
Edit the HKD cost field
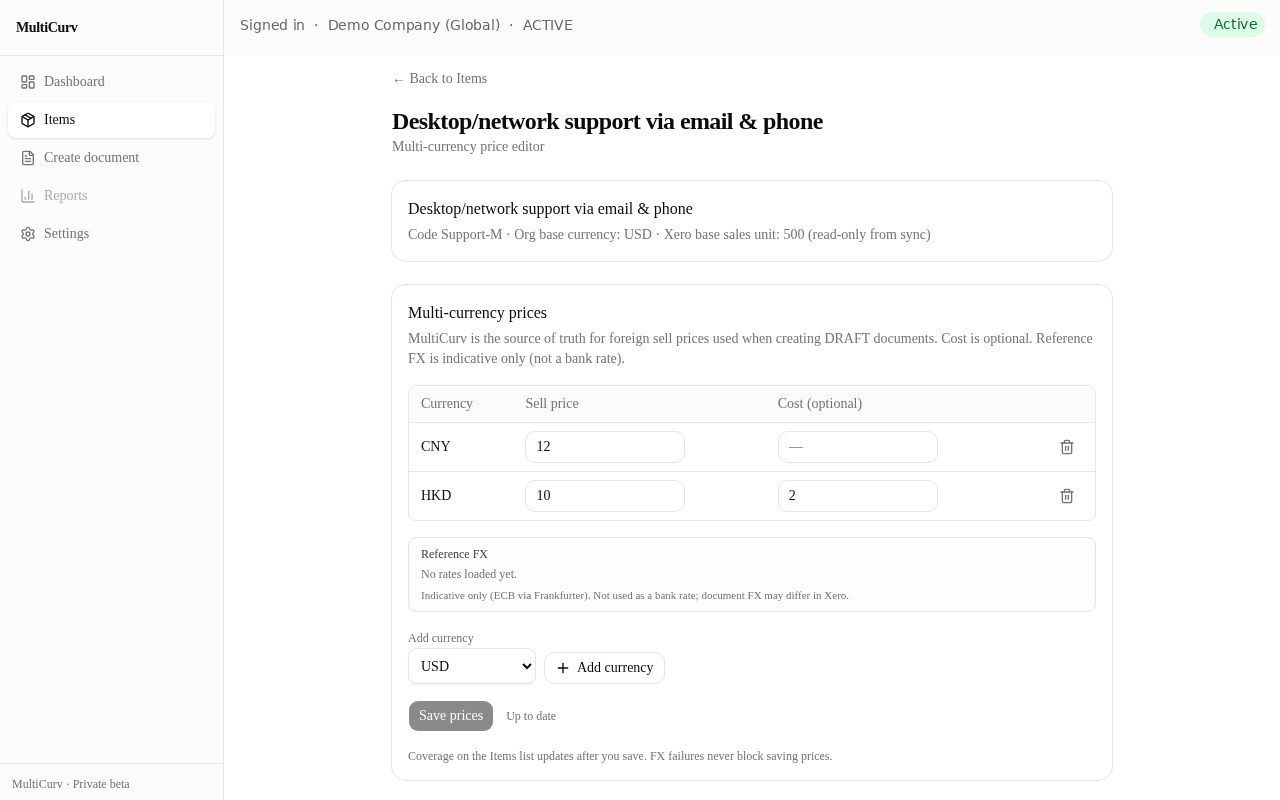(x=858, y=496)
